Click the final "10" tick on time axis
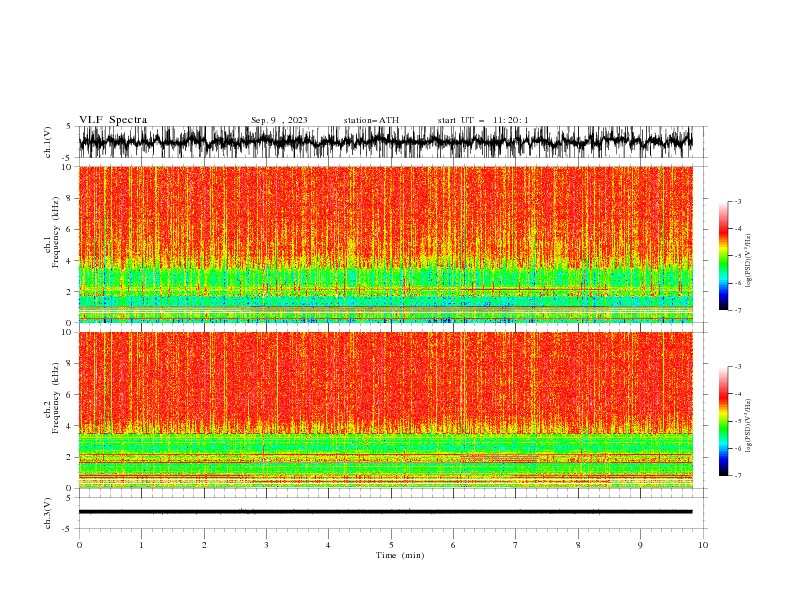Image resolution: width=792 pixels, height=612 pixels. click(x=703, y=545)
